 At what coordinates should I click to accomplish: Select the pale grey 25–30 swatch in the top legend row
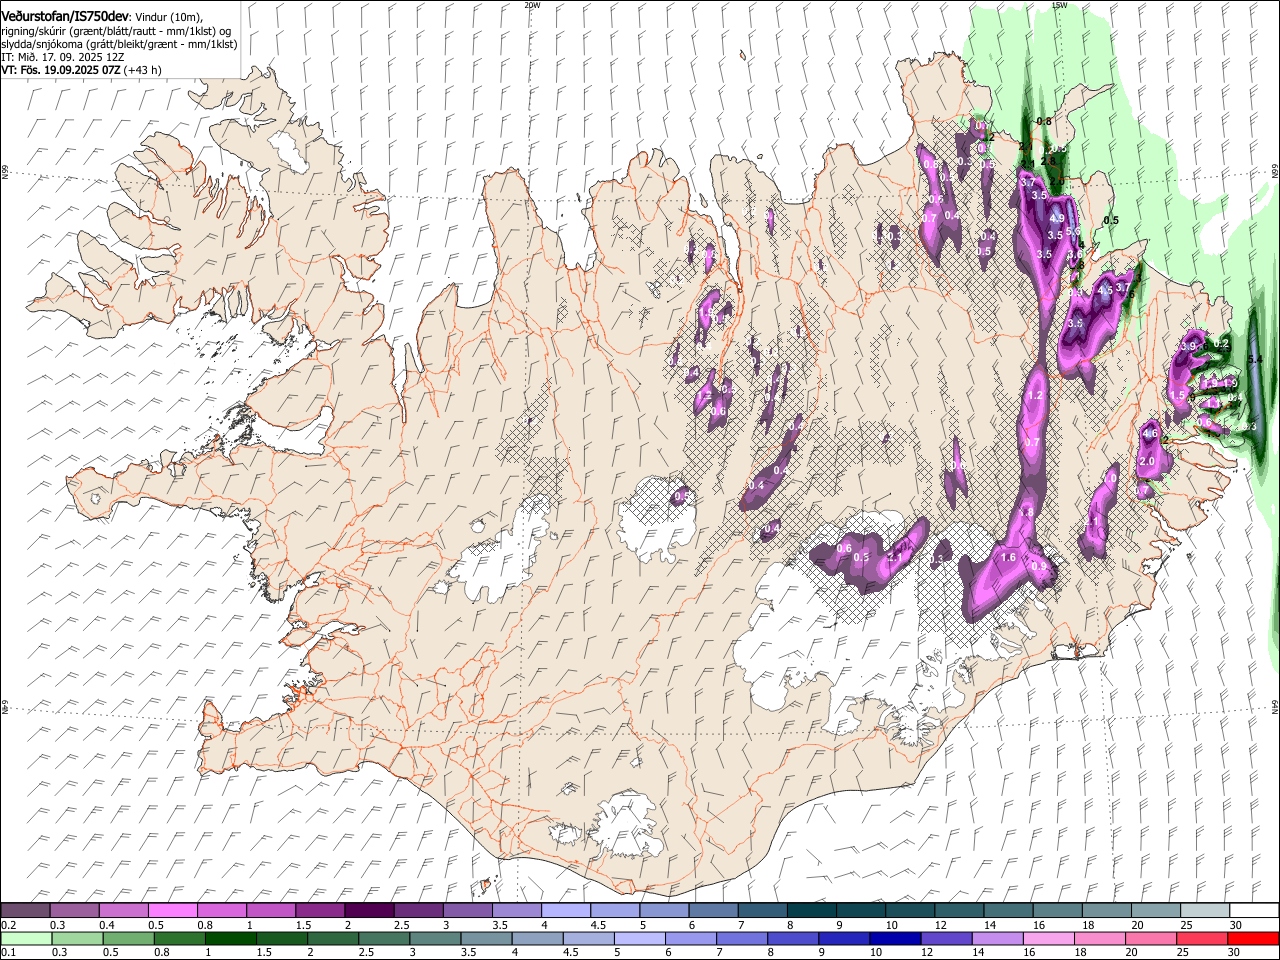coord(1207,910)
